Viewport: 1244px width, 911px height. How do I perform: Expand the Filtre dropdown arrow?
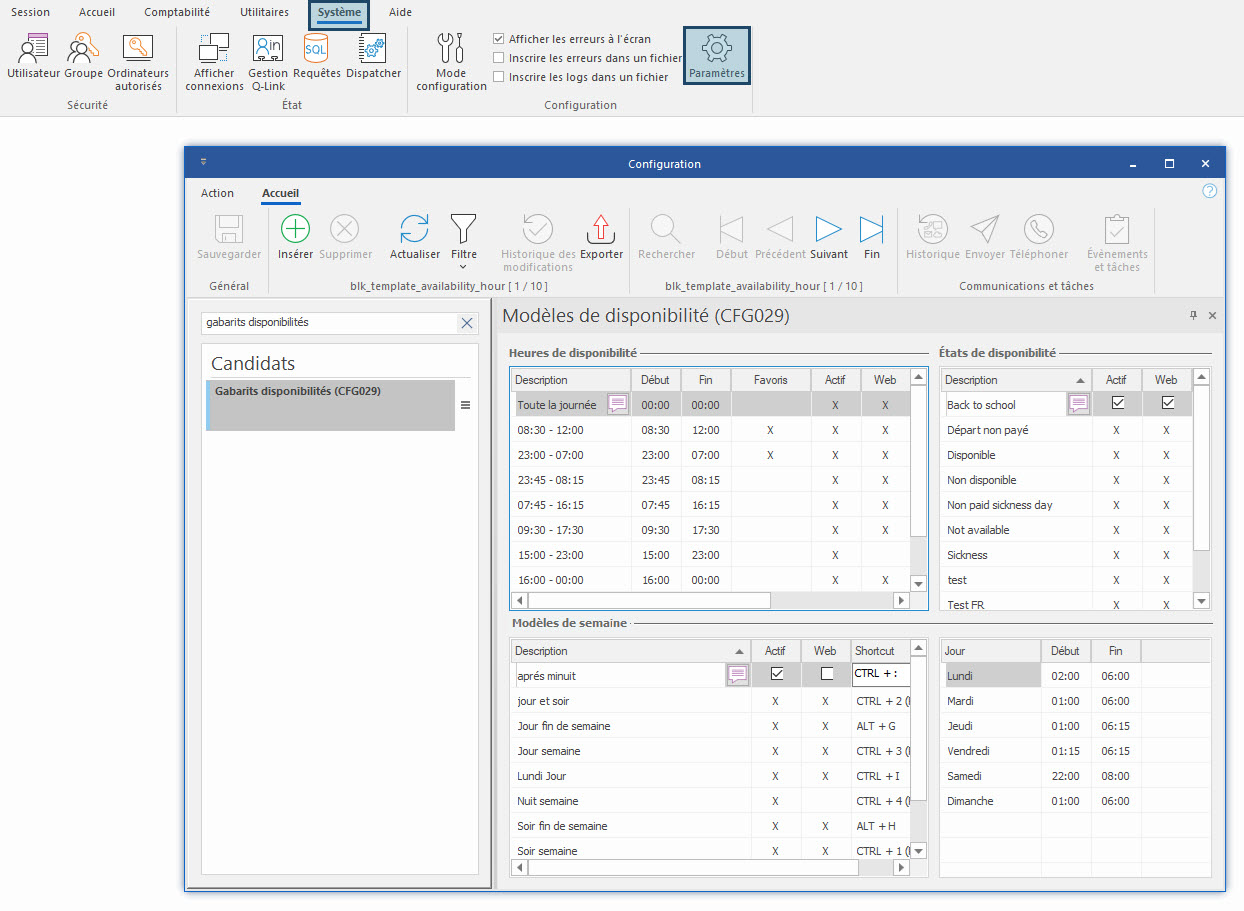[x=463, y=267]
